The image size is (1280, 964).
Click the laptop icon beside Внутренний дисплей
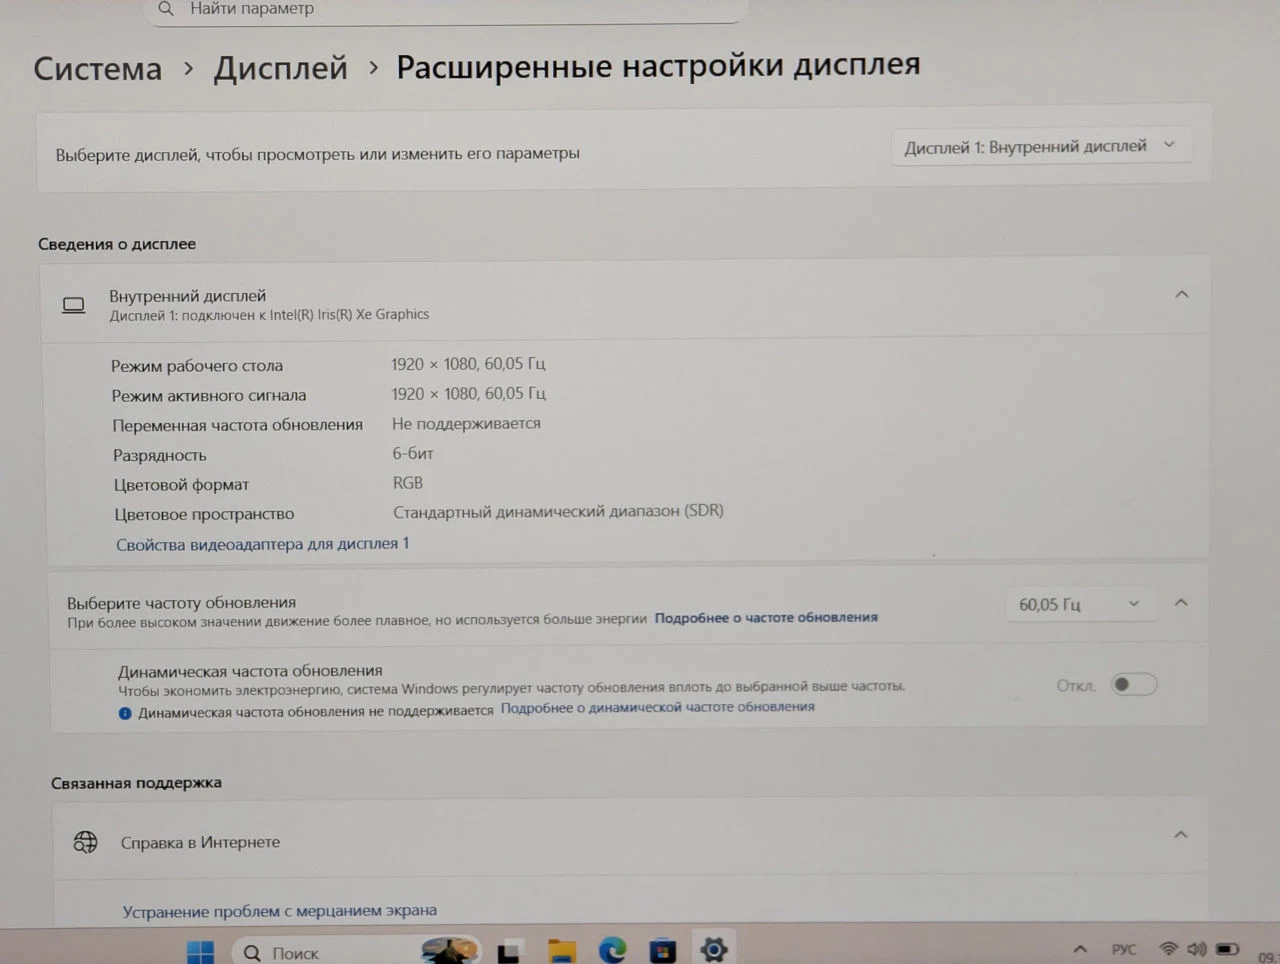(74, 305)
